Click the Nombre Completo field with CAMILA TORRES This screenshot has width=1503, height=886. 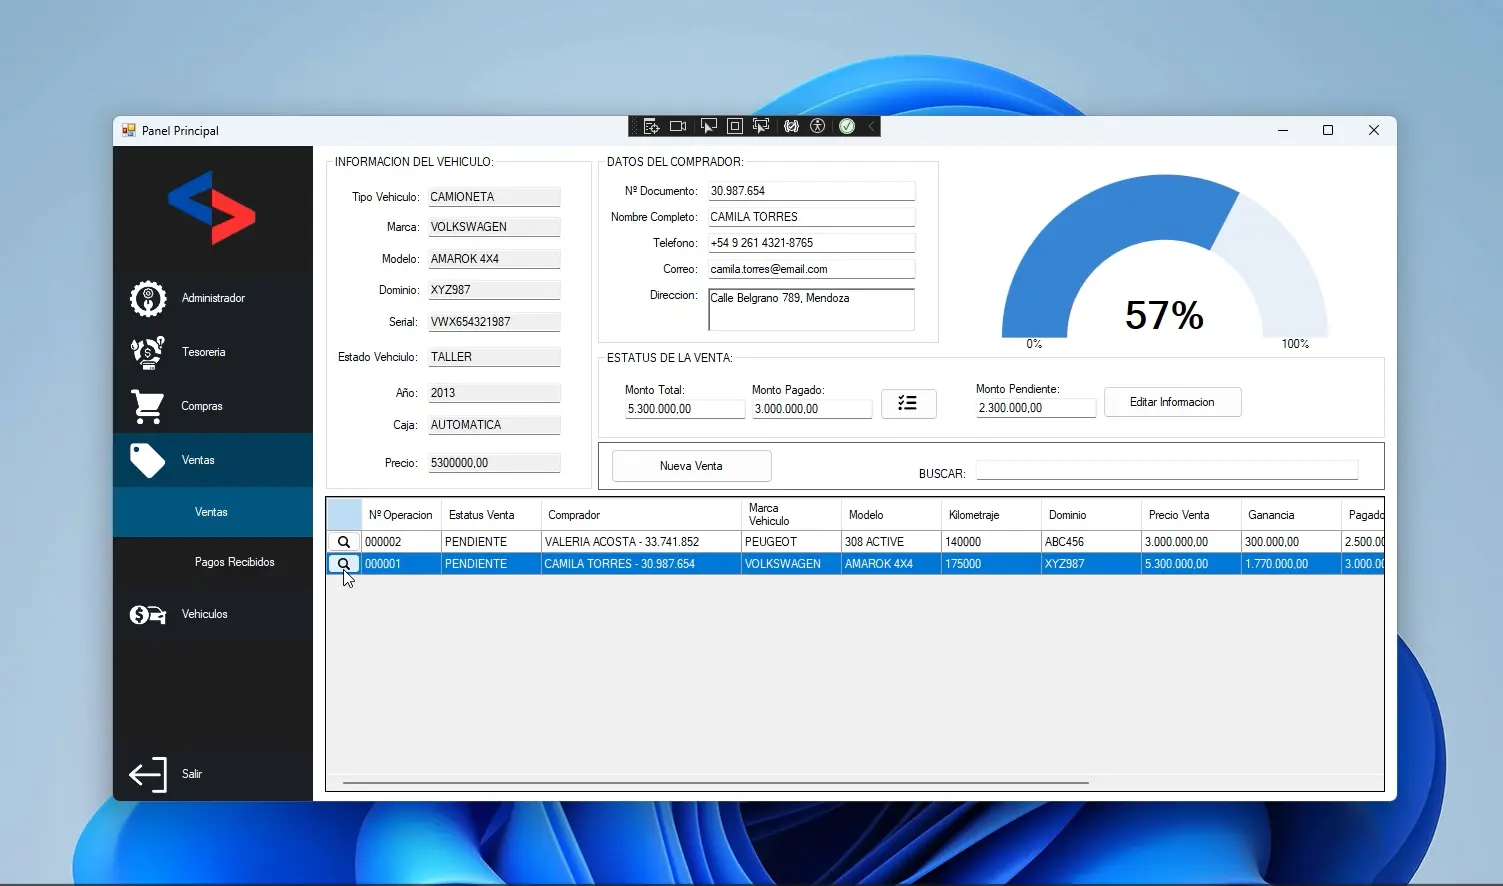[x=811, y=217]
